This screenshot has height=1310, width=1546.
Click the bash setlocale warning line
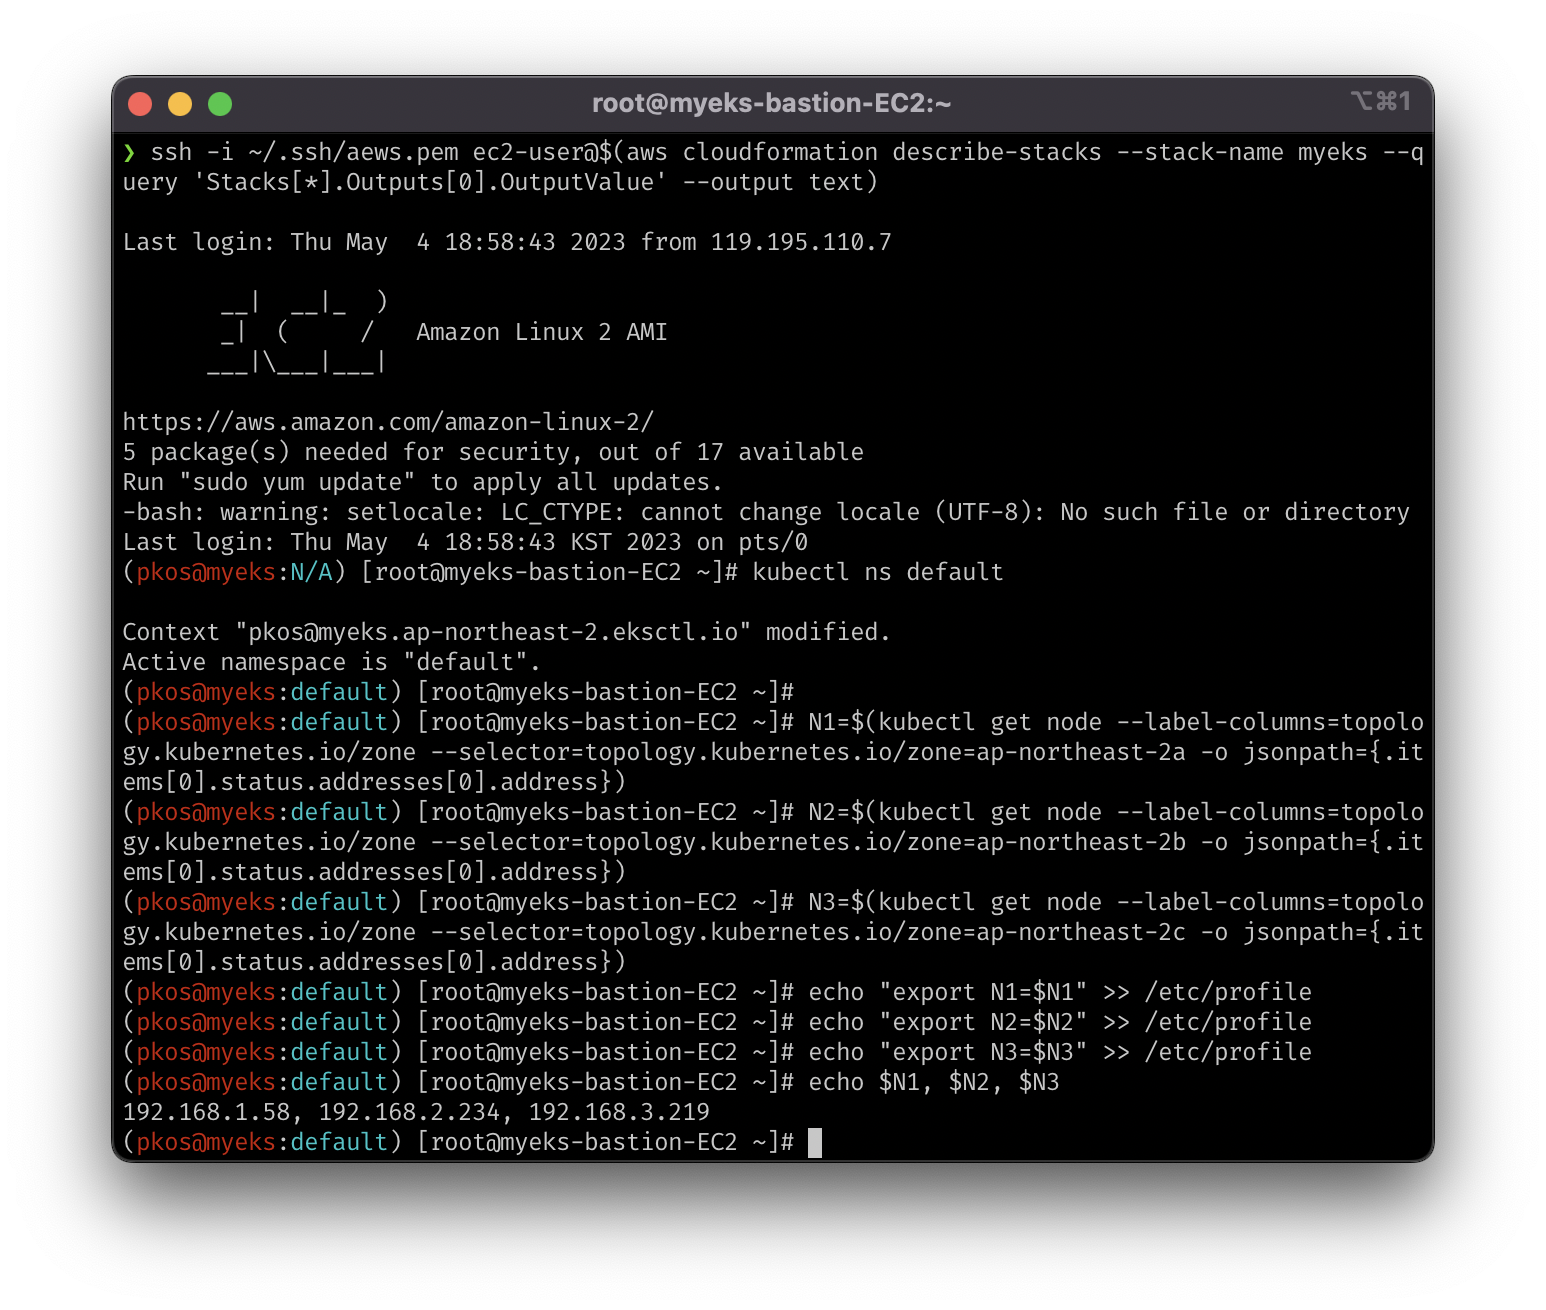(x=766, y=512)
